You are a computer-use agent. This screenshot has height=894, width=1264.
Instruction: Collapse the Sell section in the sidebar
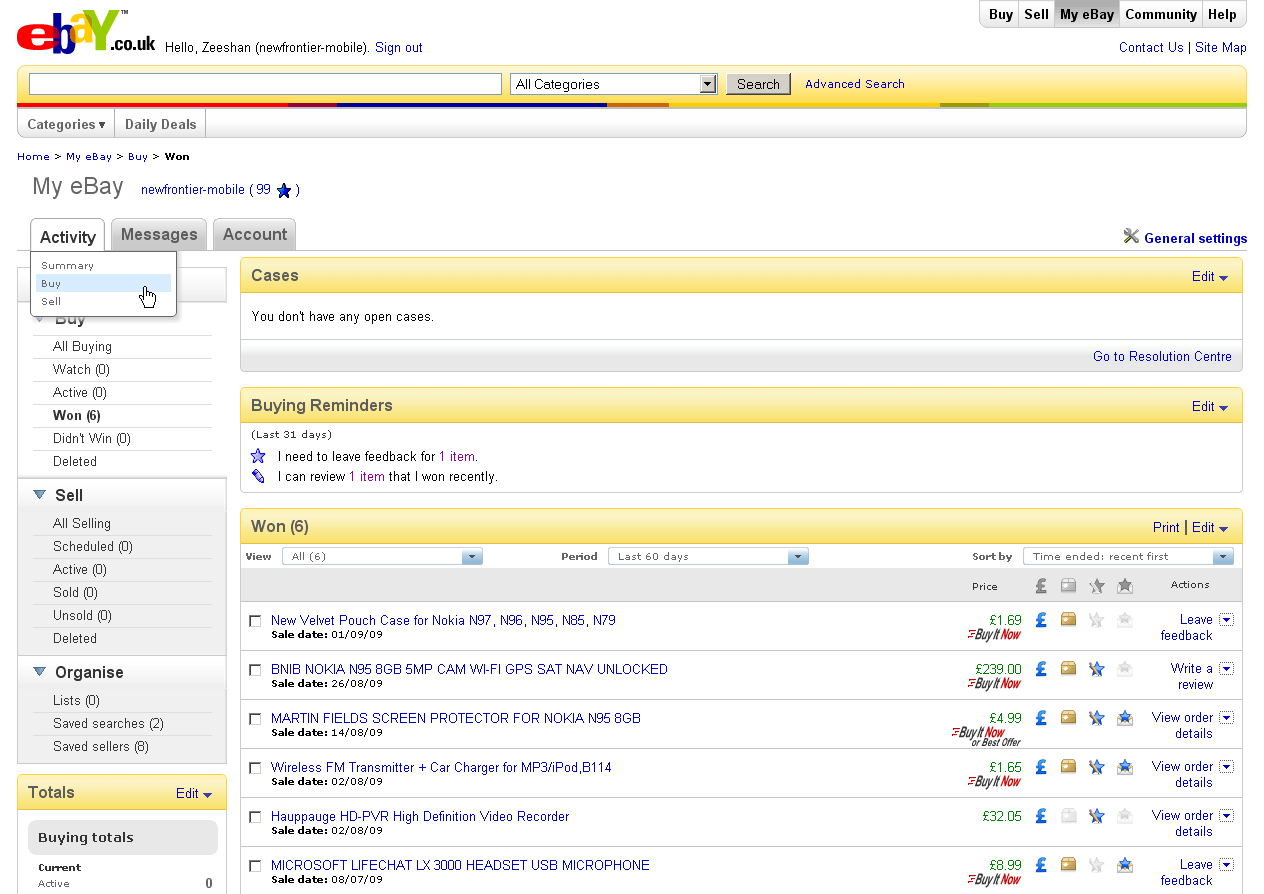(x=40, y=495)
